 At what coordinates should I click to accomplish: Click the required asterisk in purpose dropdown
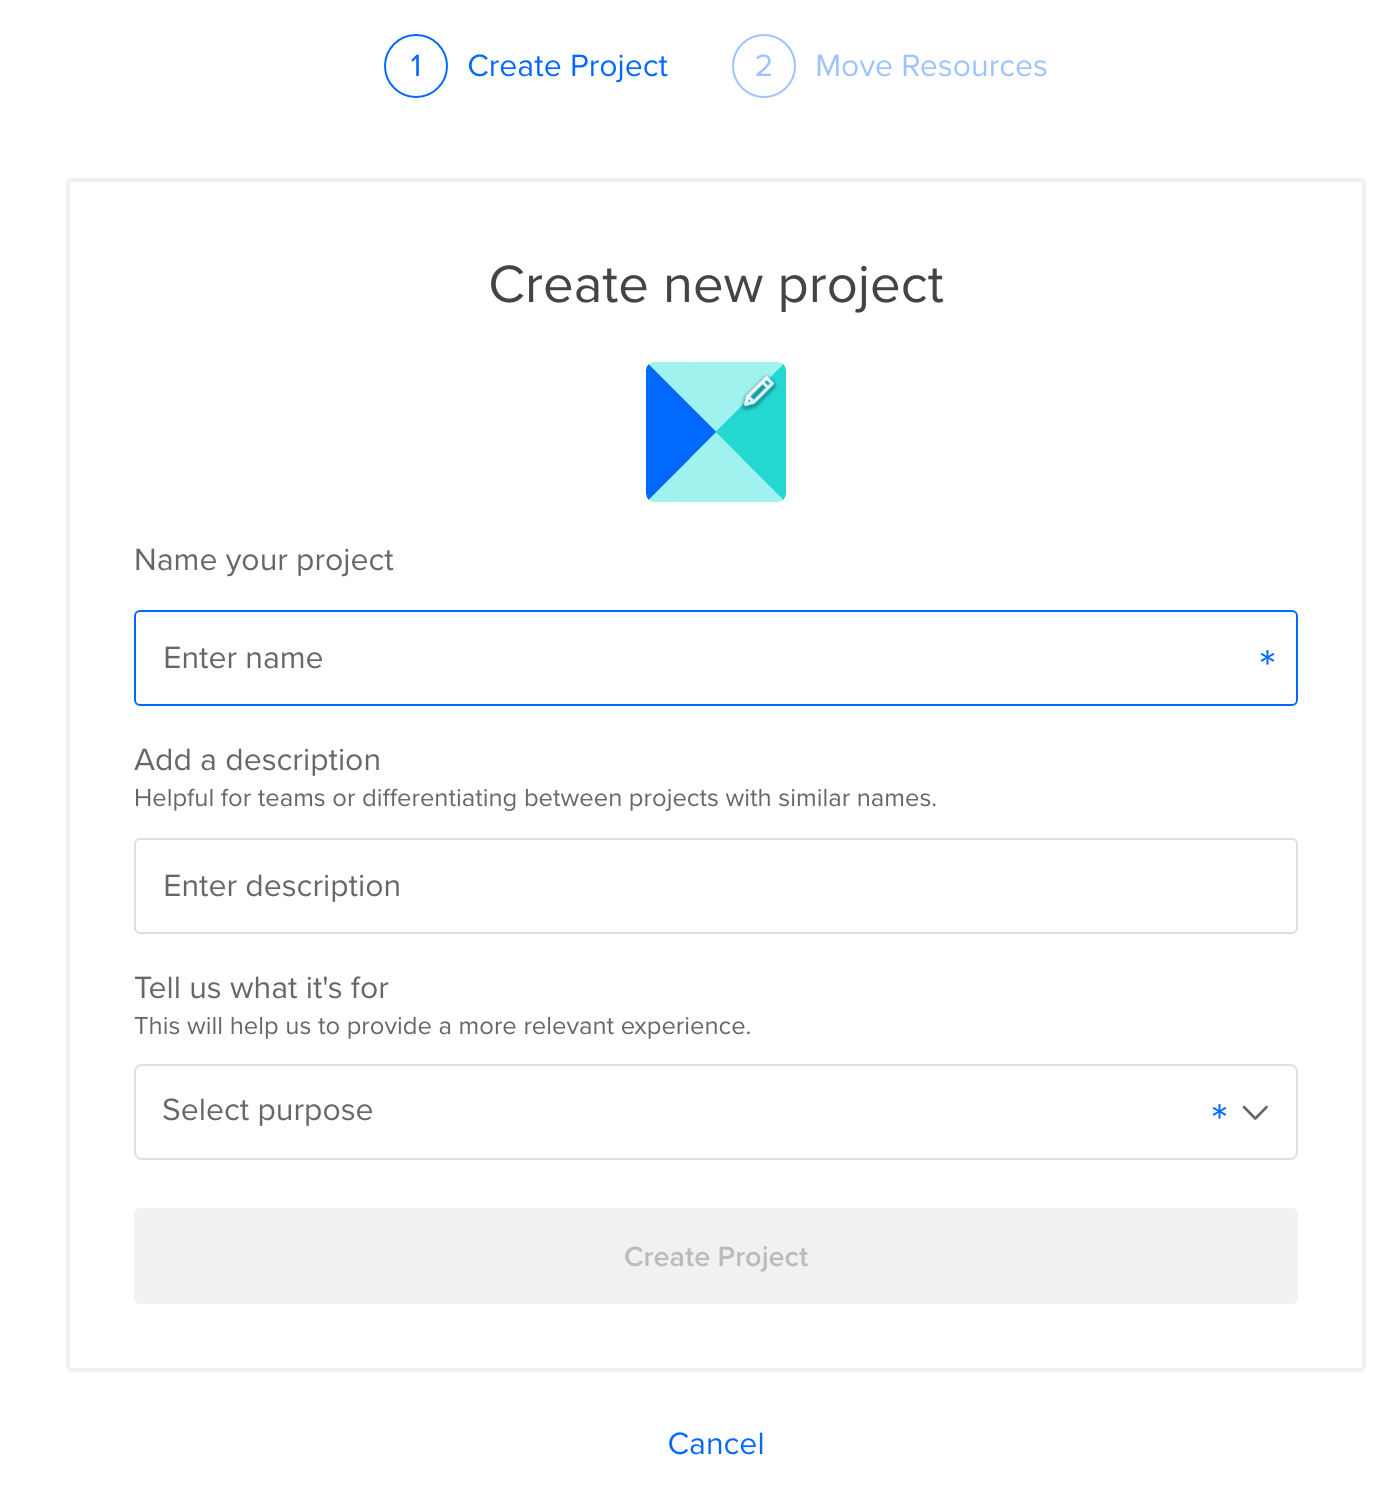coord(1219,1112)
